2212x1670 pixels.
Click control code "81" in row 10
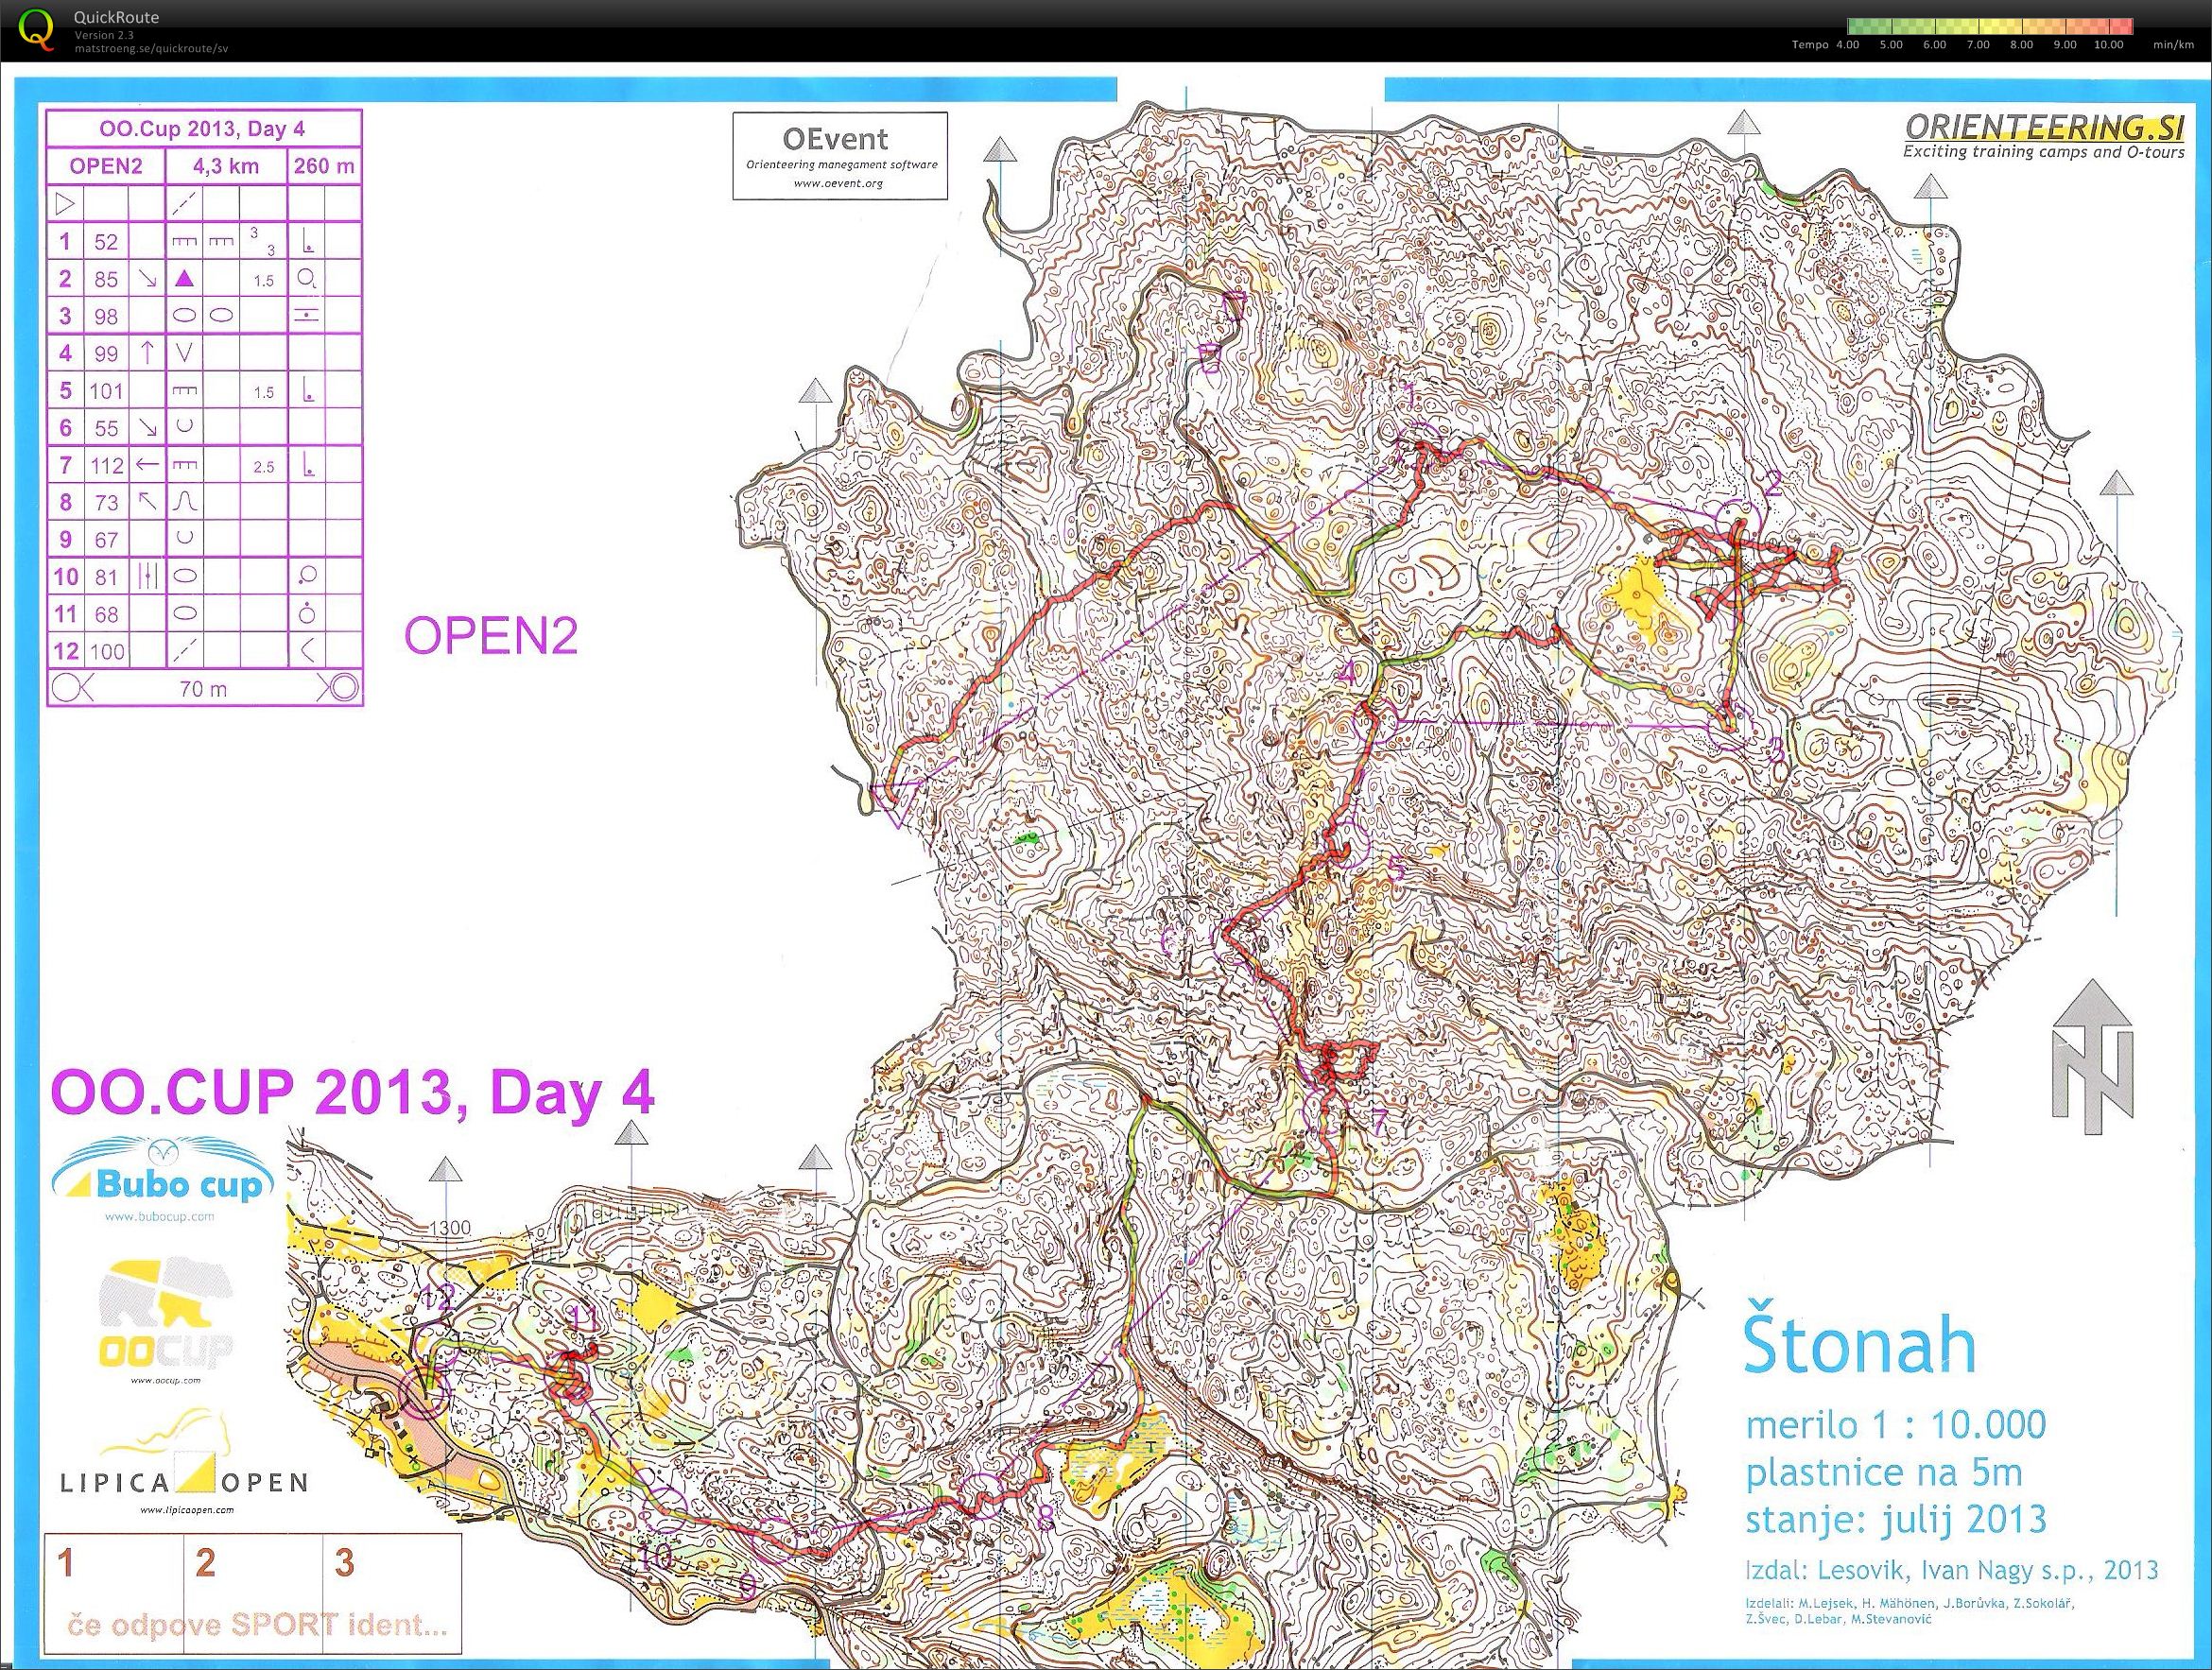point(106,577)
